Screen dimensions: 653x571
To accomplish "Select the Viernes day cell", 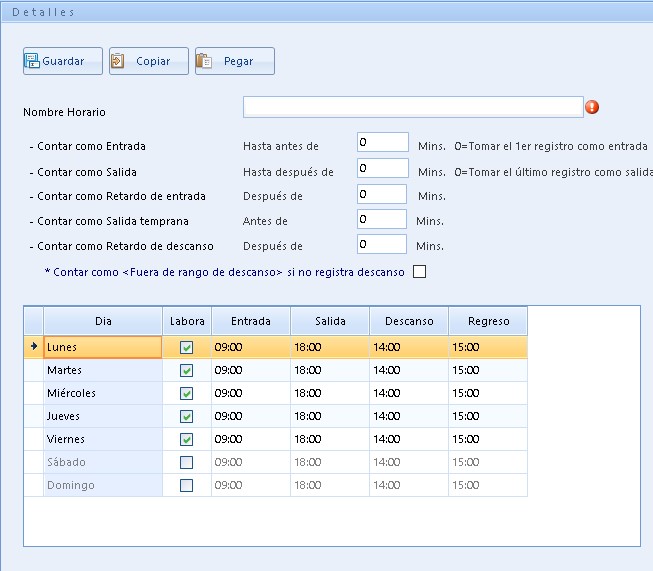I will click(x=103, y=439).
